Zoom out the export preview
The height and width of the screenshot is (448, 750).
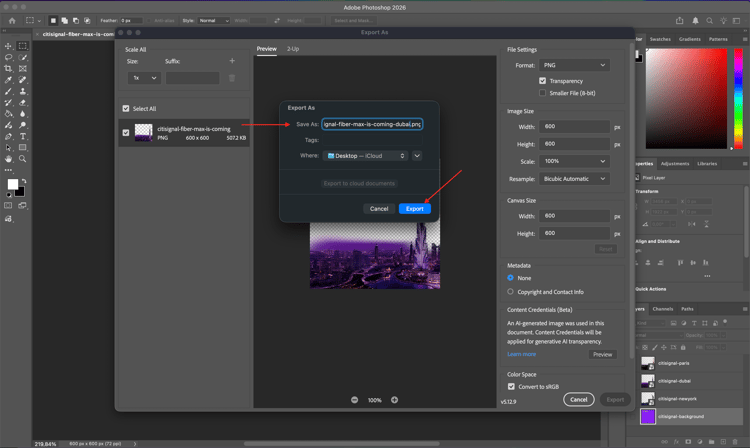[x=355, y=400]
